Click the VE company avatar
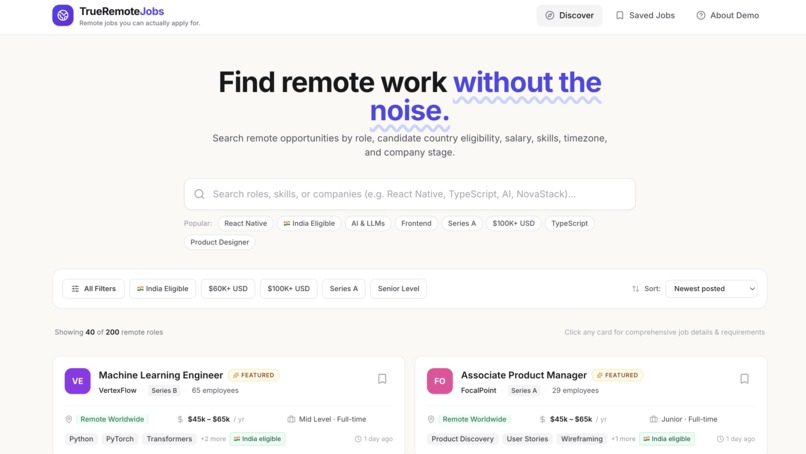 pos(78,381)
